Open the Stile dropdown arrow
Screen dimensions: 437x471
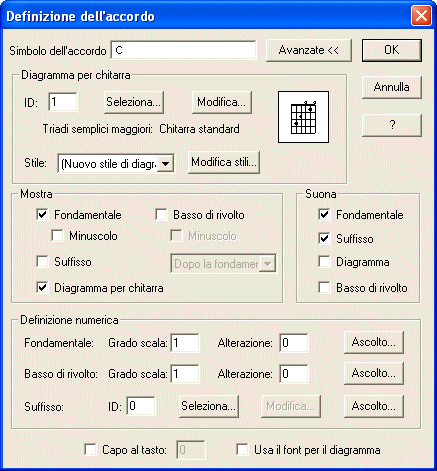[x=166, y=164]
